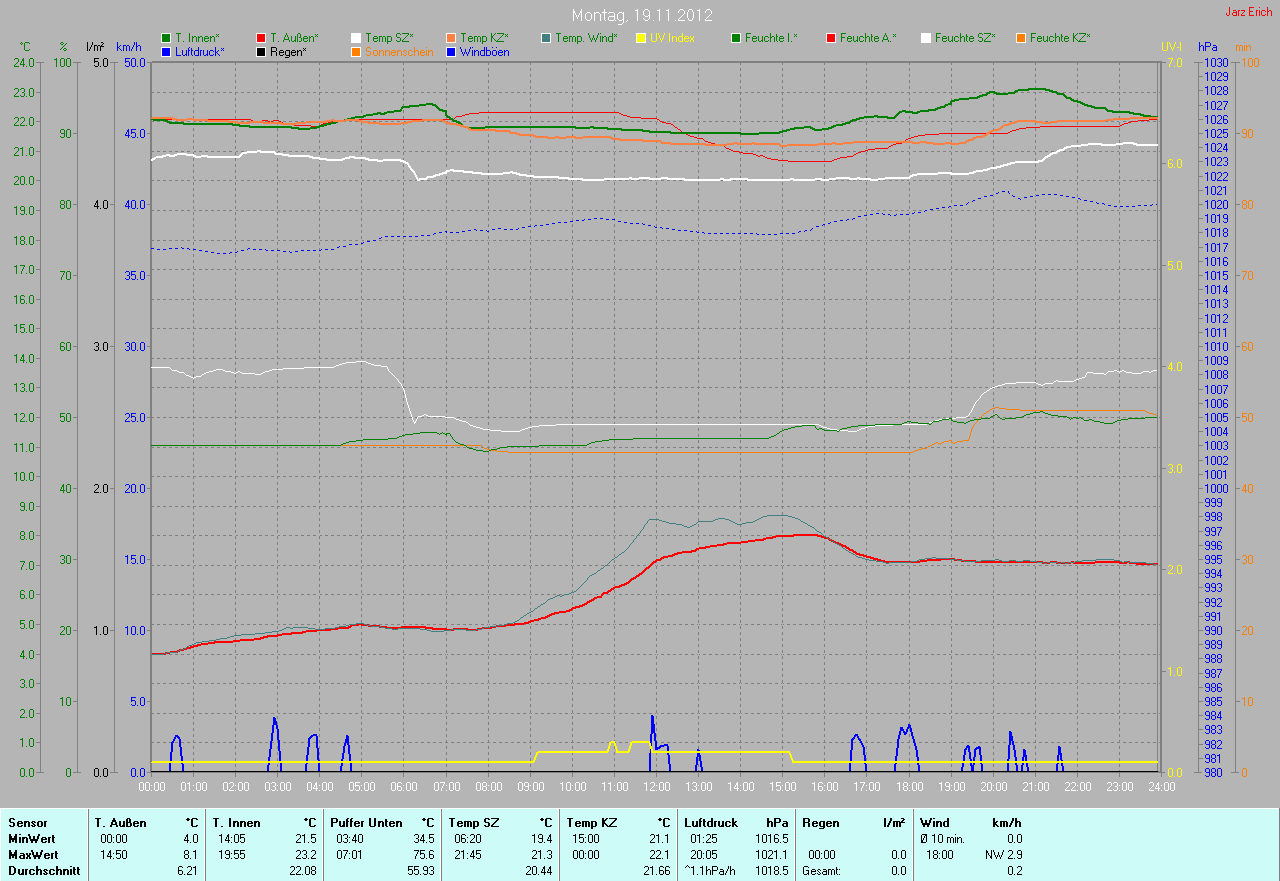
Task: Click the T. Außen max time '14:50'
Action: tap(114, 855)
